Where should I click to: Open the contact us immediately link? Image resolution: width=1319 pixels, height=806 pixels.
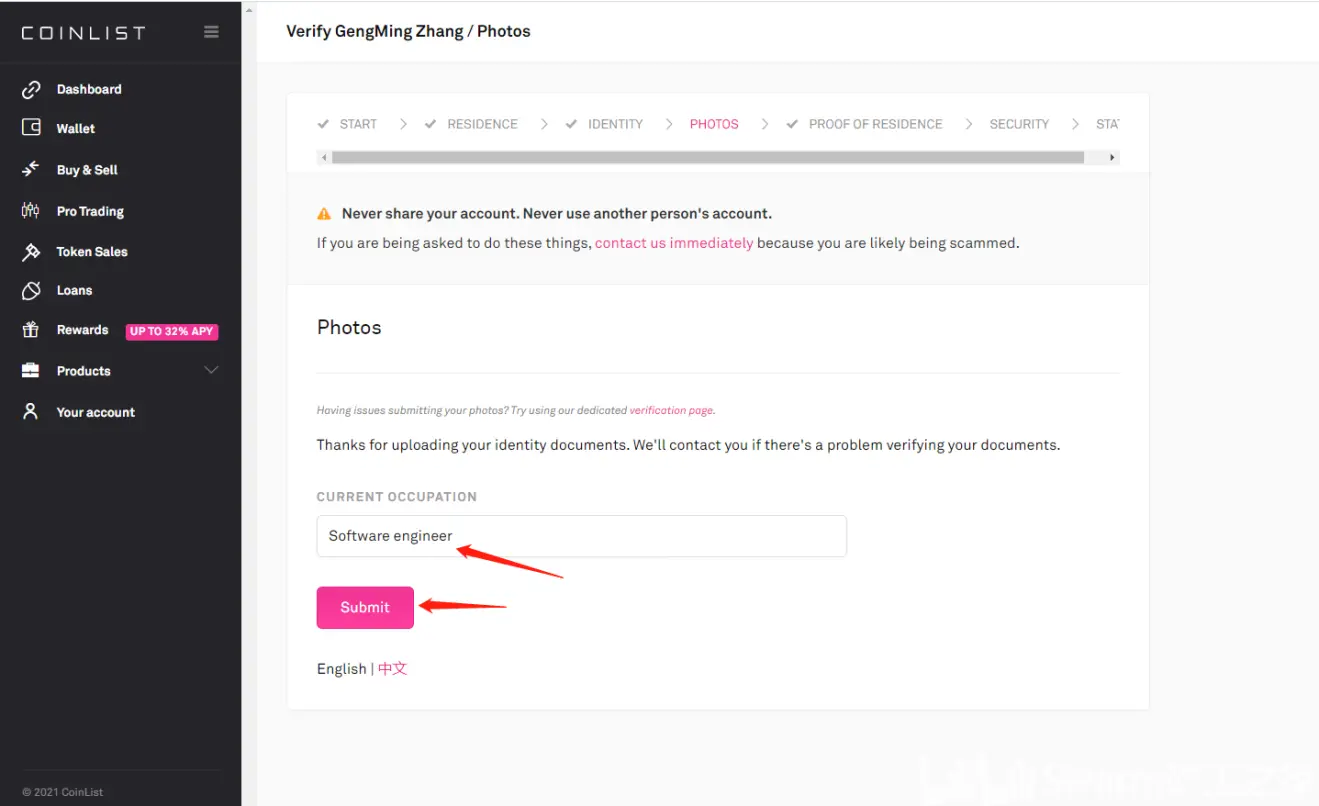coord(674,243)
